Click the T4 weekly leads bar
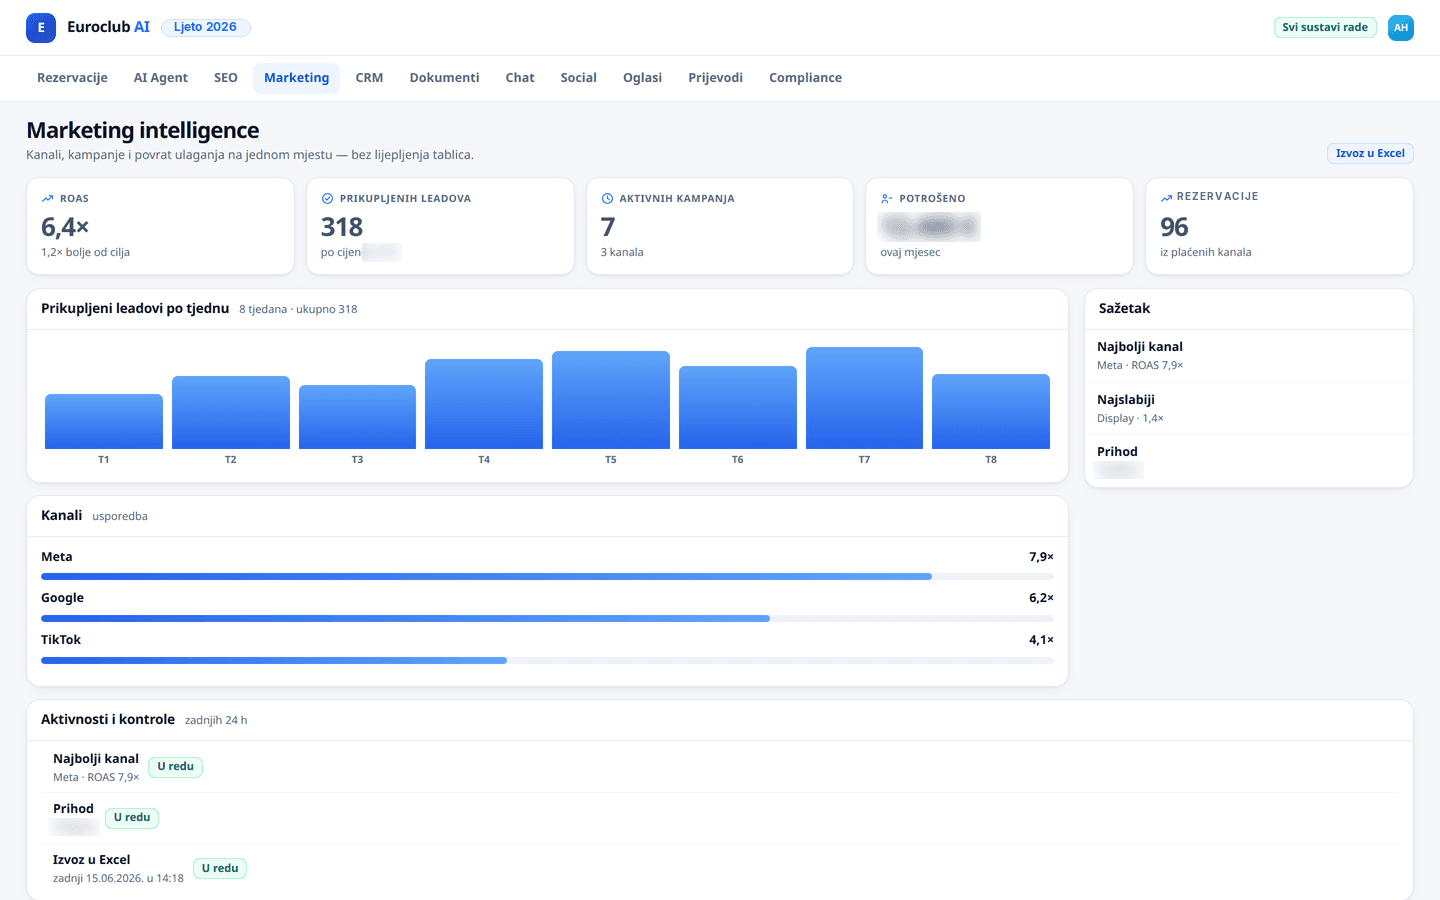Image resolution: width=1440 pixels, height=900 pixels. point(484,404)
